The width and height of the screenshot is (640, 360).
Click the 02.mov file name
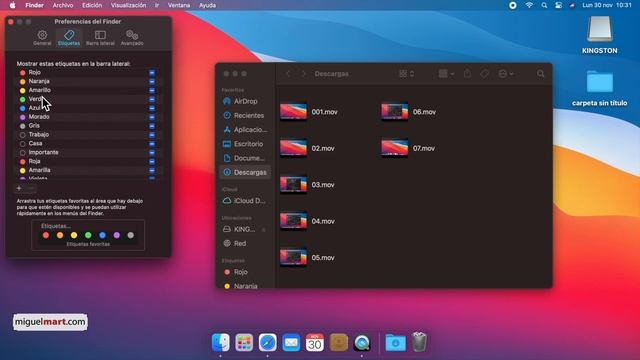323,149
